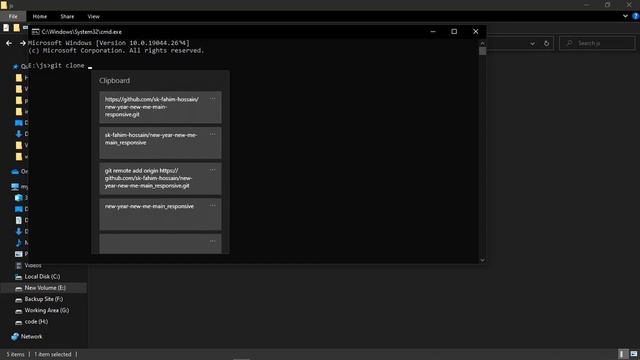
Task: Open code (H:) drive
Action: click(36, 322)
